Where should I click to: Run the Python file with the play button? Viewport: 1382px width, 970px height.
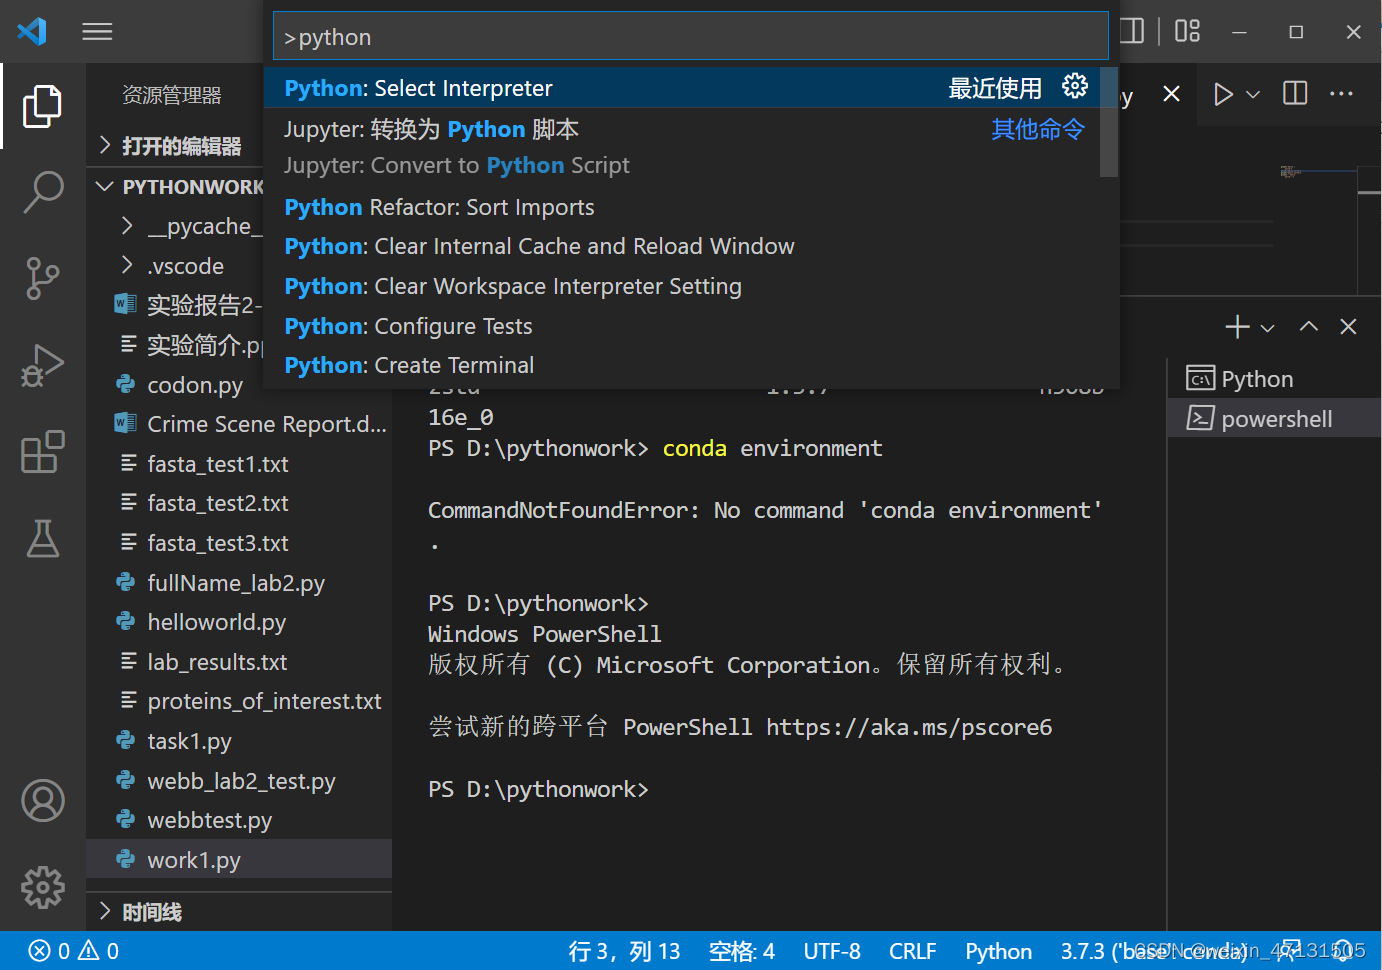click(x=1222, y=93)
